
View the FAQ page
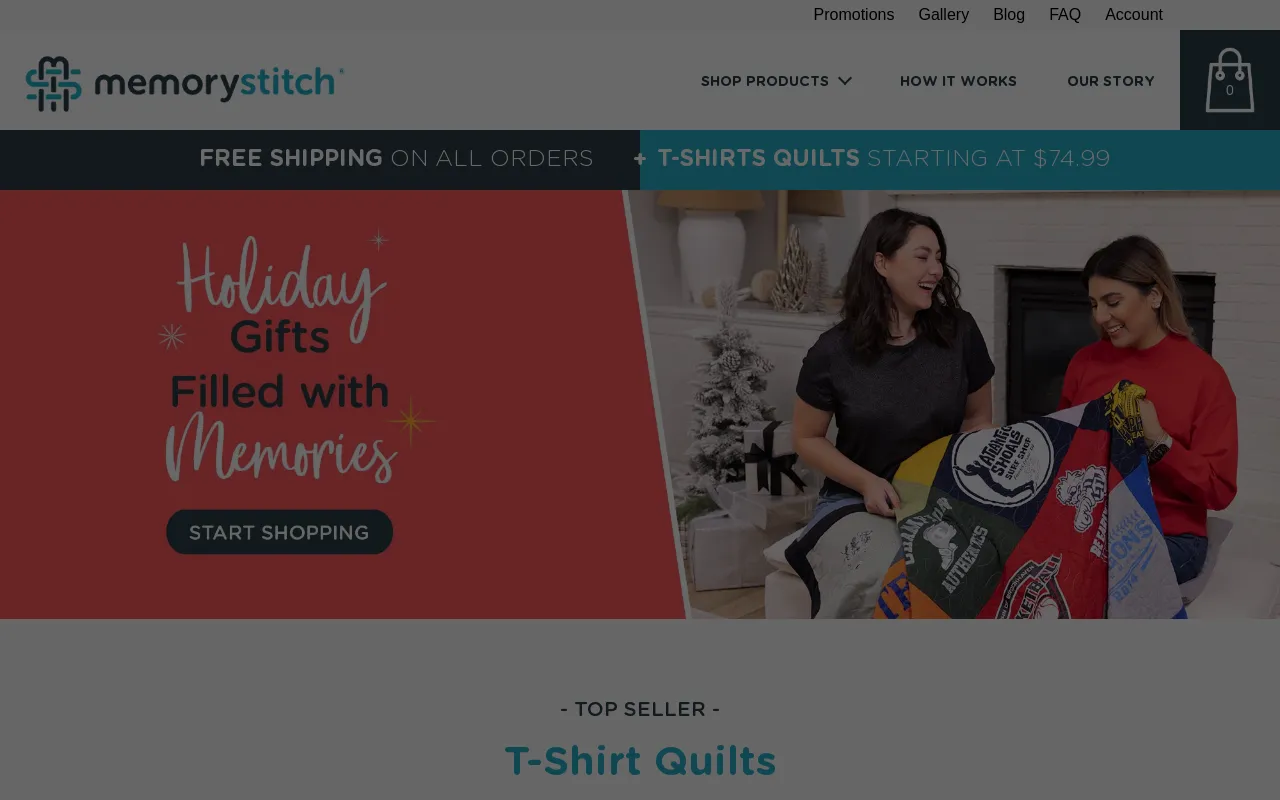tap(1065, 14)
